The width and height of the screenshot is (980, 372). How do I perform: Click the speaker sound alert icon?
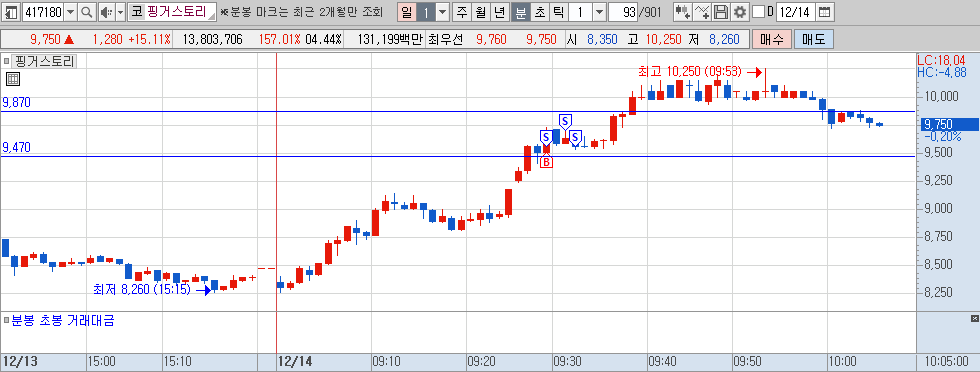coord(106,11)
